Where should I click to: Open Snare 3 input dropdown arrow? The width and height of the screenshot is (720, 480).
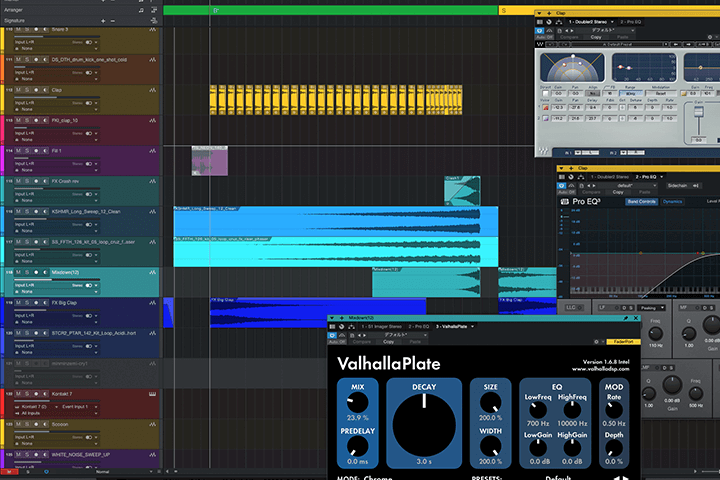[96, 42]
